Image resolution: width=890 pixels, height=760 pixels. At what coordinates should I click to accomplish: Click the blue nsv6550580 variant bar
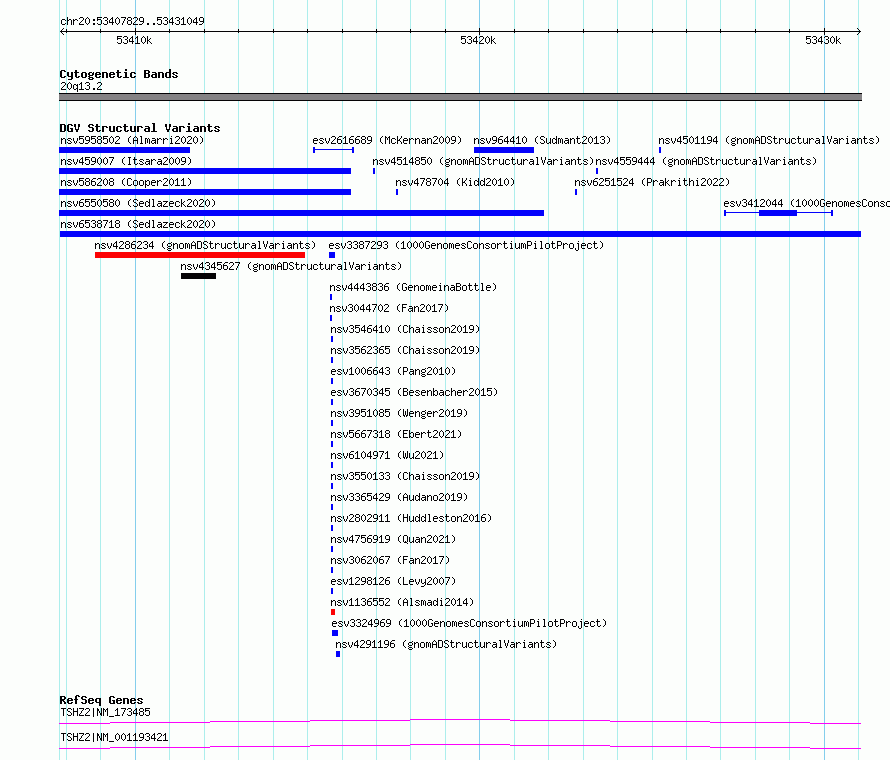(301, 213)
